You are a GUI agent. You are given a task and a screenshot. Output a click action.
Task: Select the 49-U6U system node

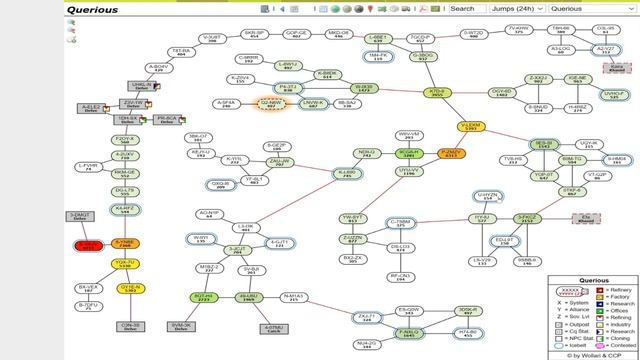(249, 297)
